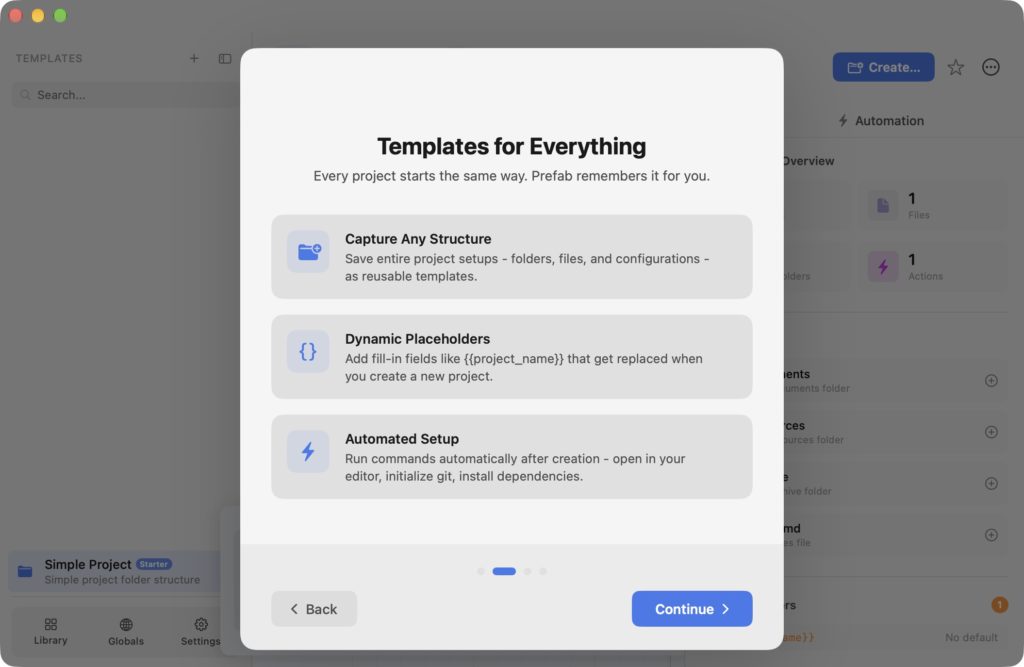Screen dimensions: 1024x667
Task: Click the orange 1 placeholder count badge
Action: pos(999,605)
